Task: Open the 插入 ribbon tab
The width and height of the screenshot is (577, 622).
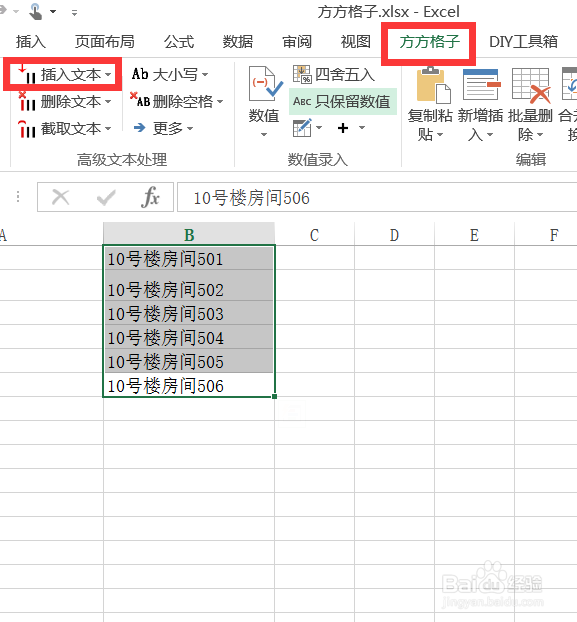Action: click(x=31, y=42)
